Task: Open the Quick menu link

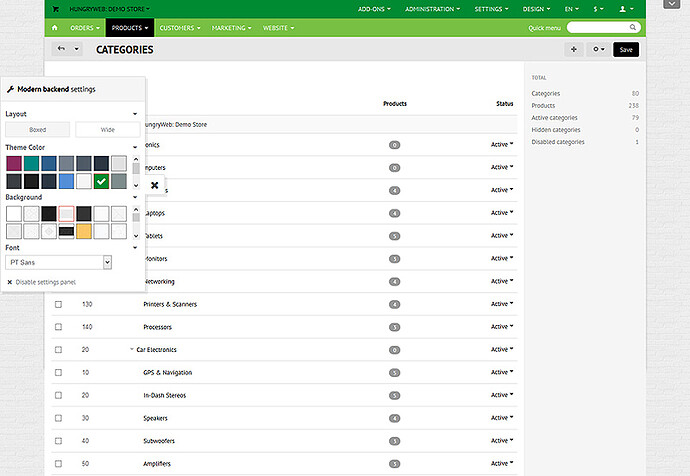Action: [x=544, y=28]
